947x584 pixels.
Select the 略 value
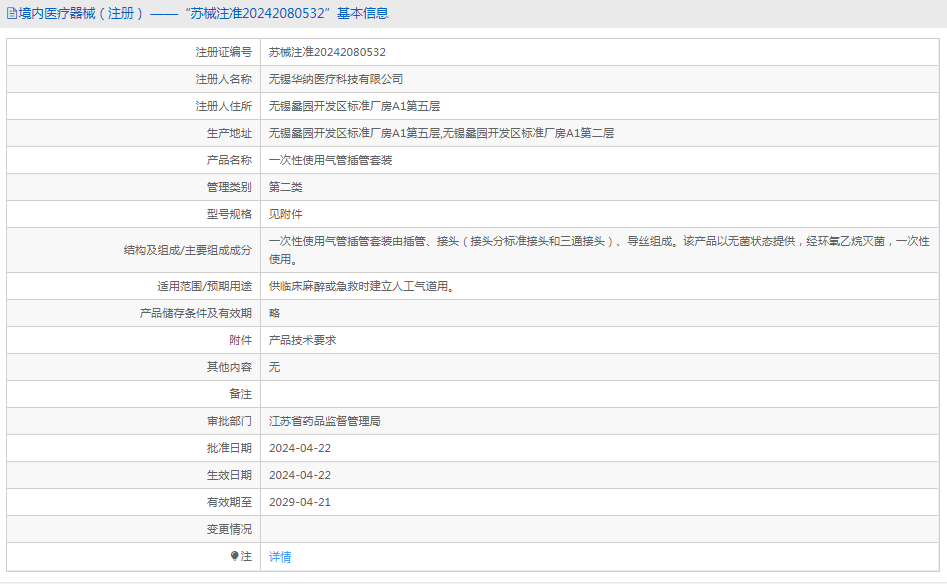tap(275, 313)
